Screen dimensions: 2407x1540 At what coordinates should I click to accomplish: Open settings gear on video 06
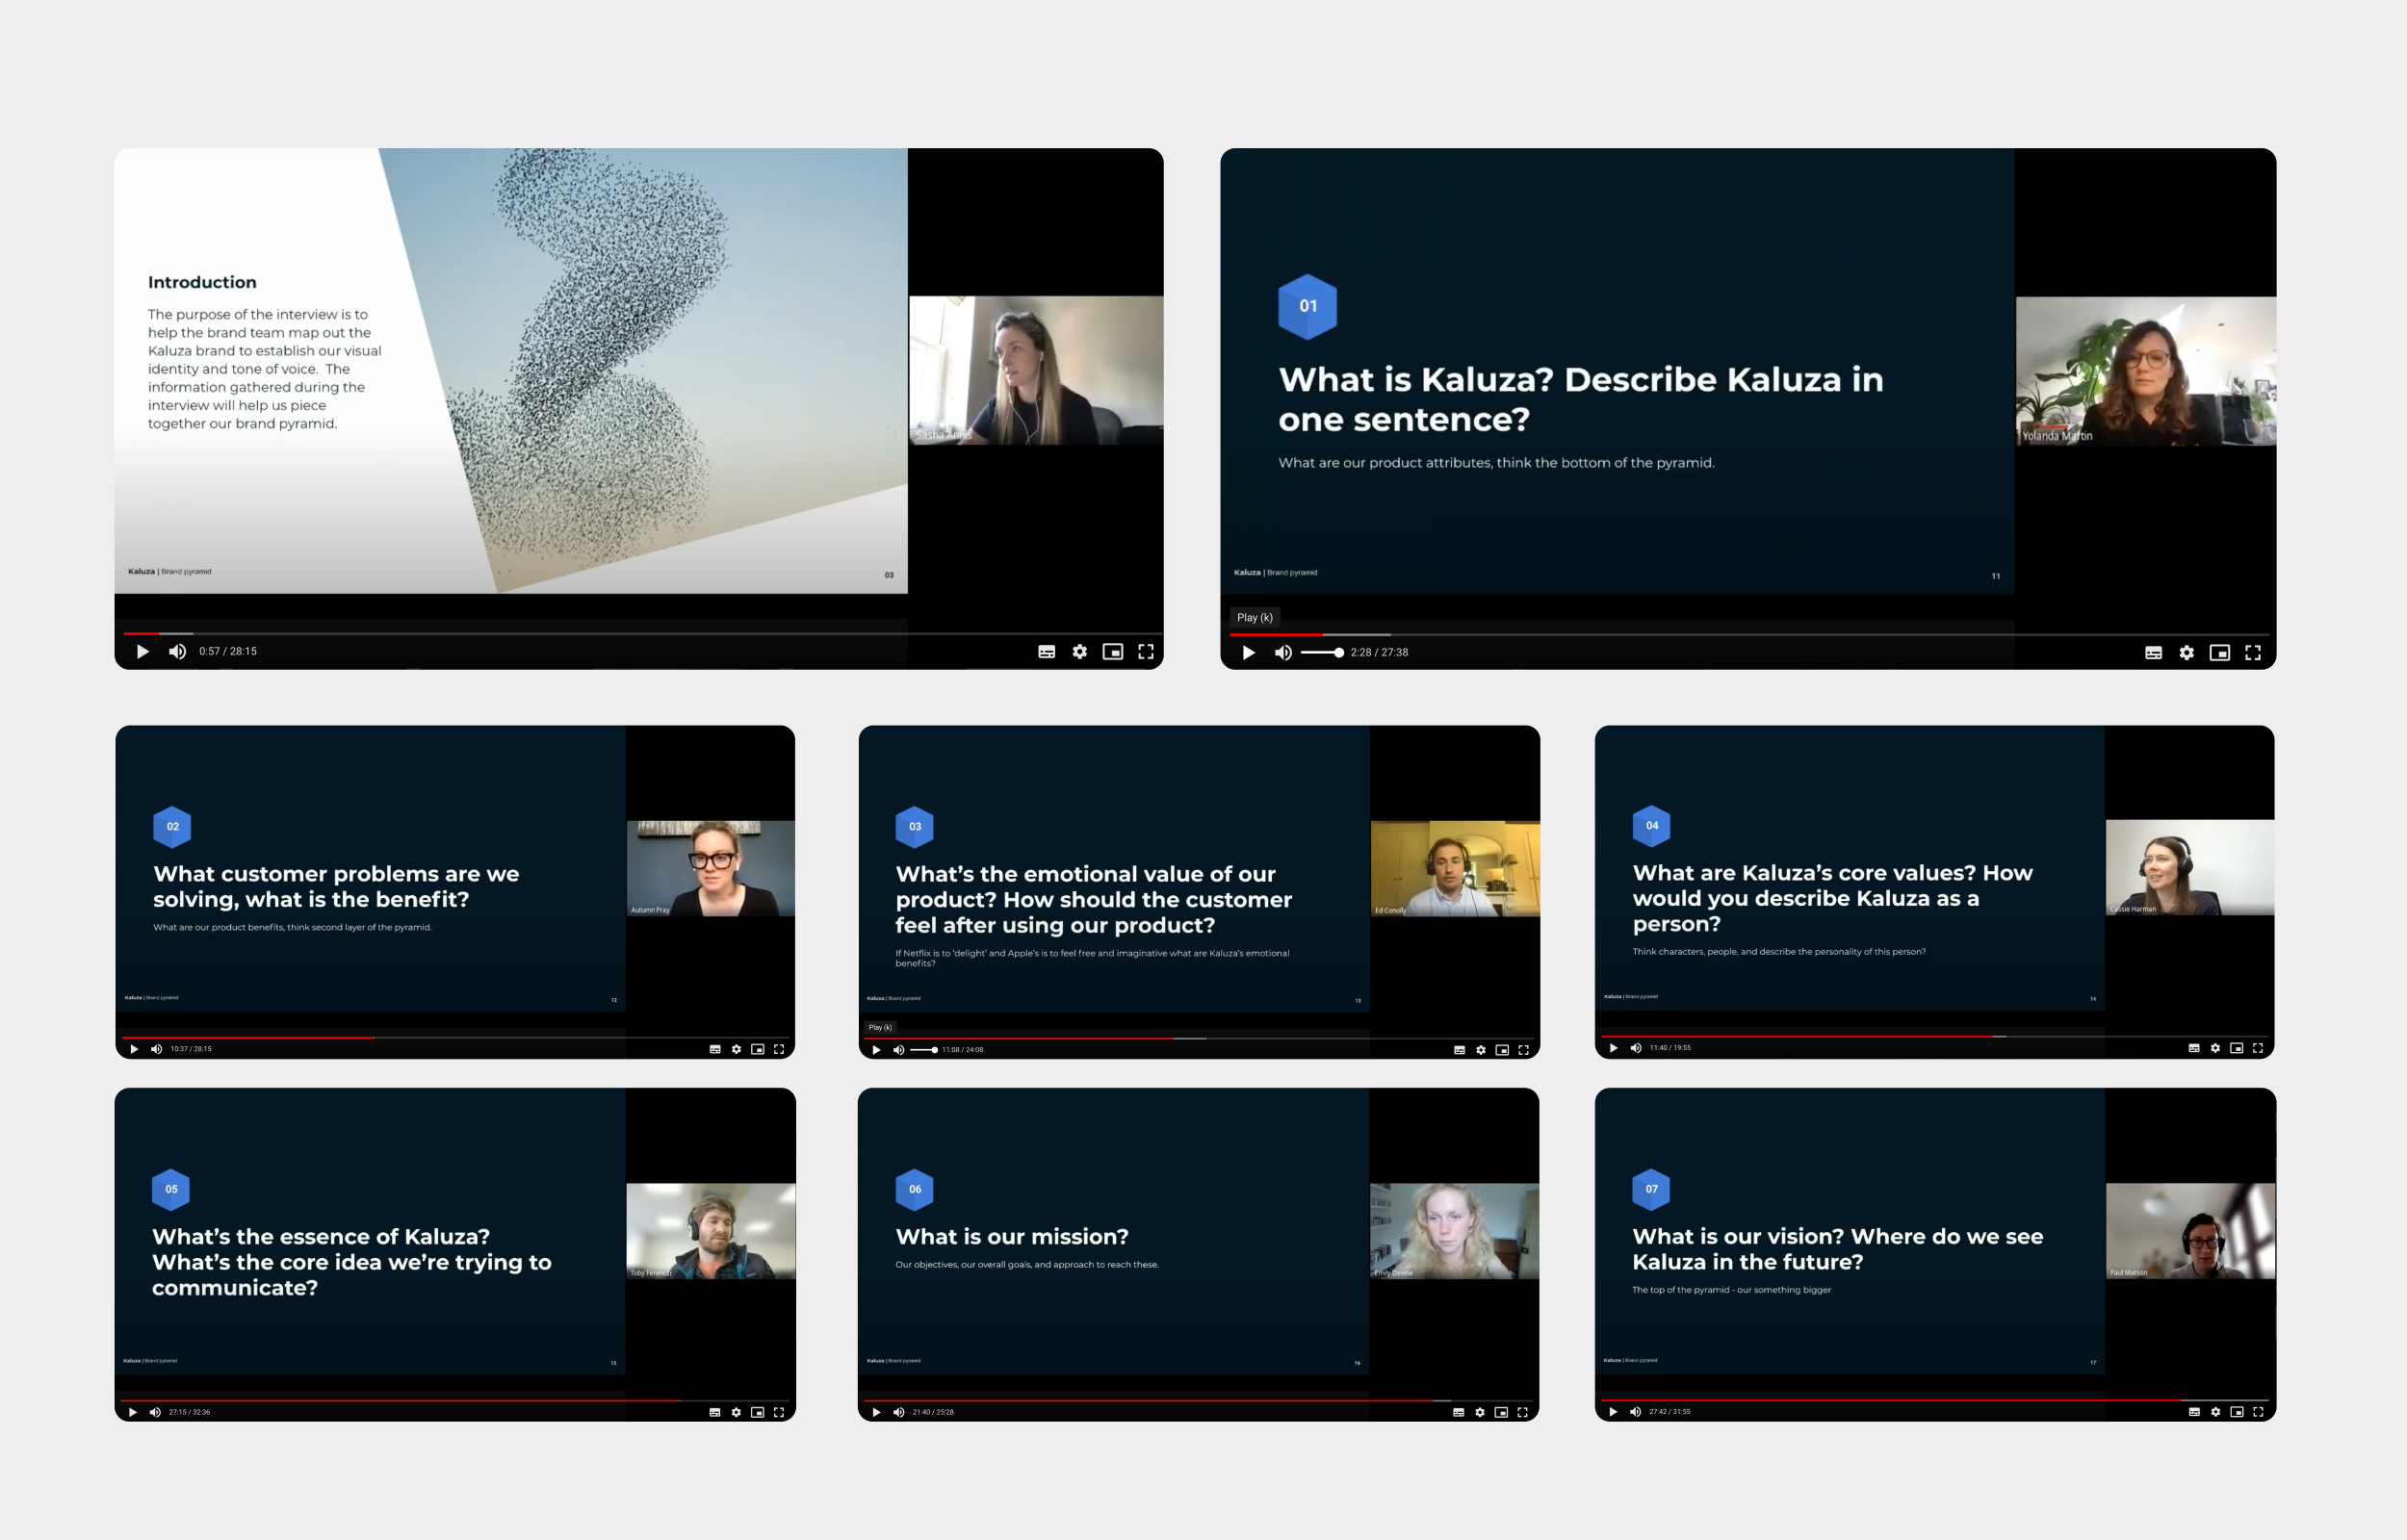pyautogui.click(x=1479, y=1412)
